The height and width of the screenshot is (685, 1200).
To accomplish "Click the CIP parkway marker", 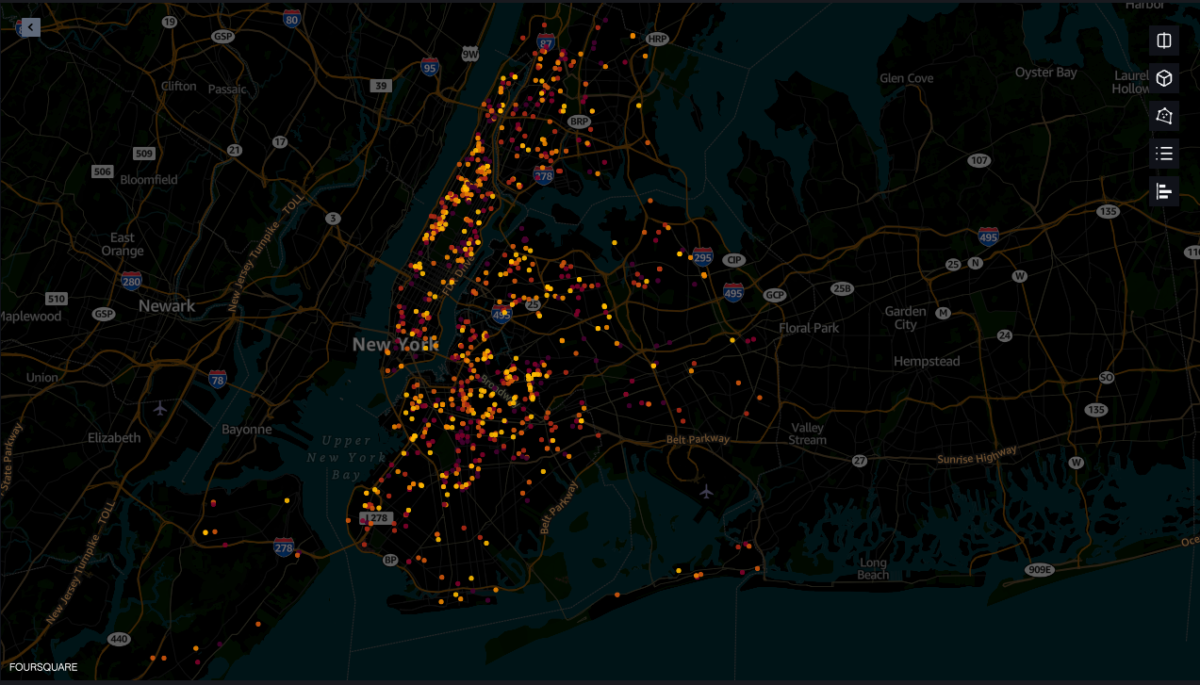I will (735, 259).
